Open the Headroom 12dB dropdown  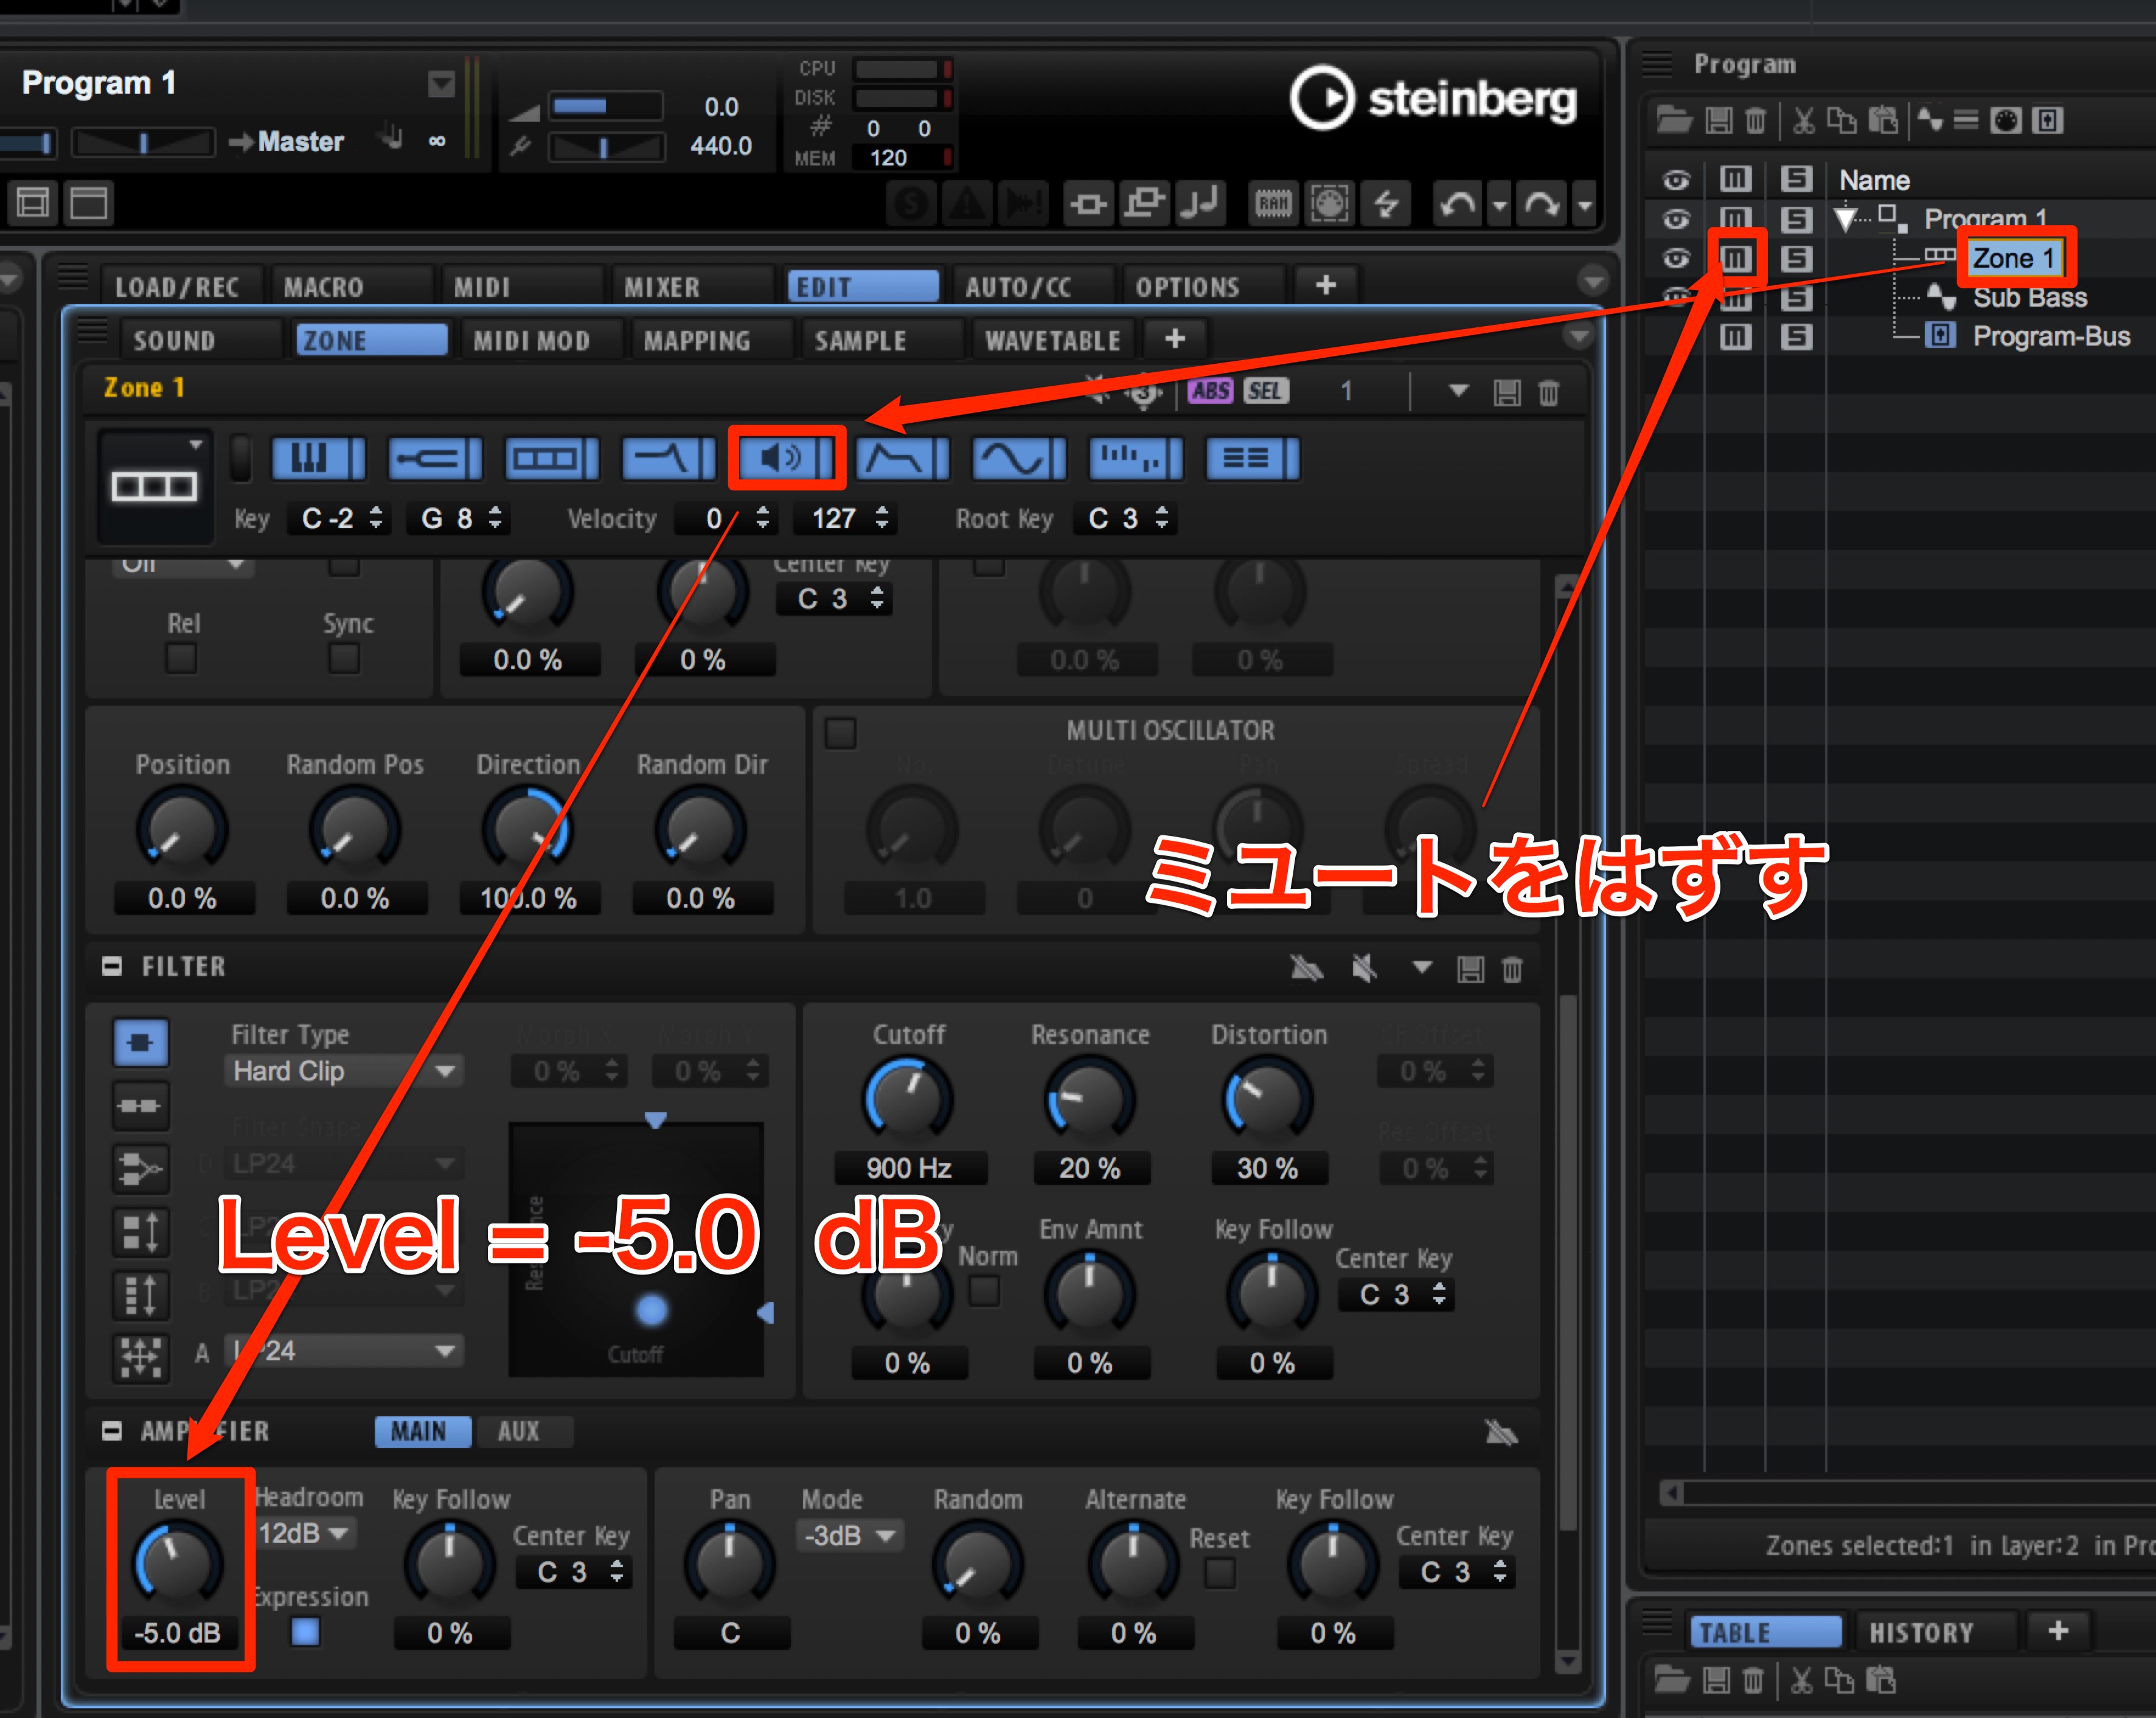(305, 1533)
